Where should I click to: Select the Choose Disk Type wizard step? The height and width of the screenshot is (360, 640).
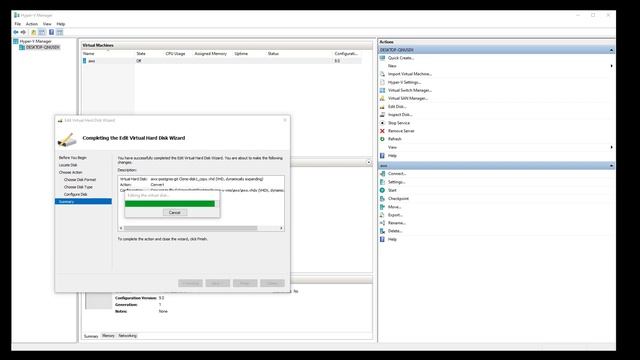pyautogui.click(x=78, y=187)
